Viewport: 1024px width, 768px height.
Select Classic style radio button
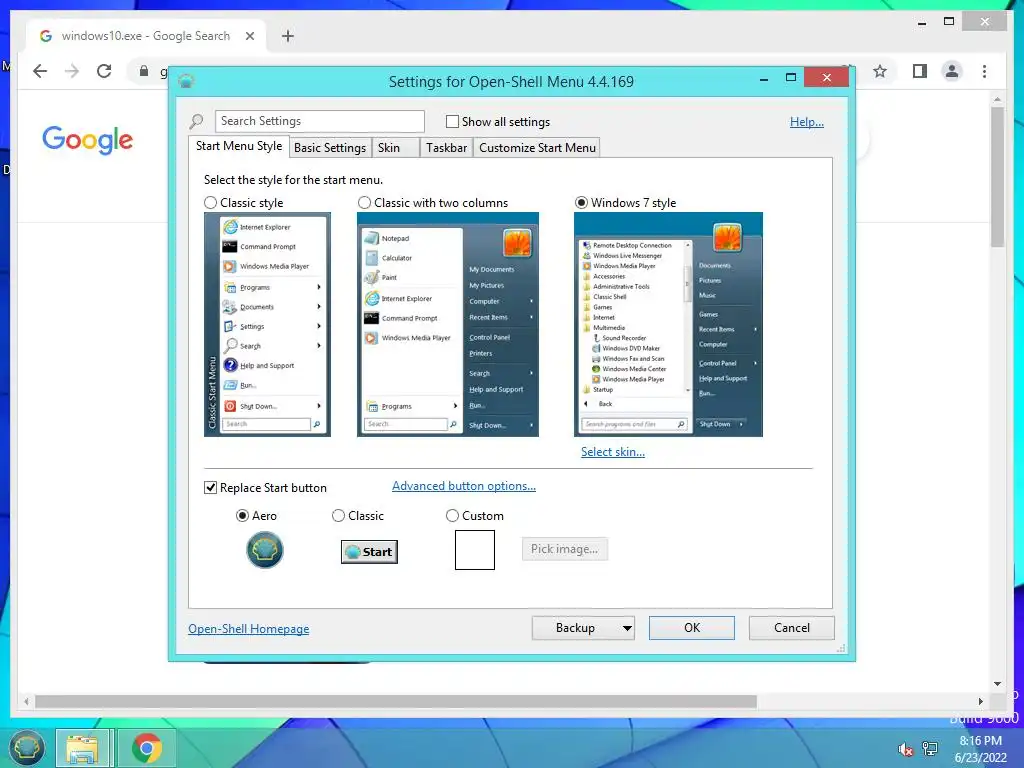coord(210,203)
